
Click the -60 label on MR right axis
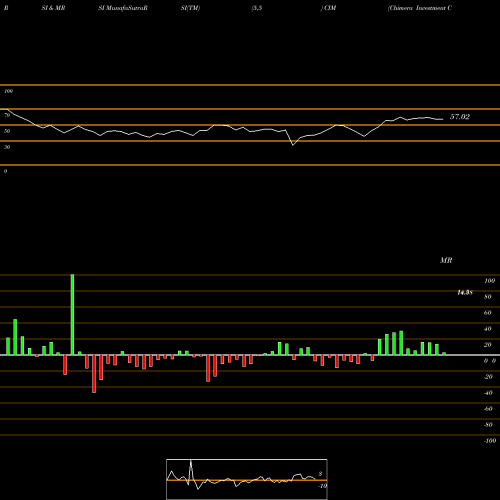coord(488,409)
